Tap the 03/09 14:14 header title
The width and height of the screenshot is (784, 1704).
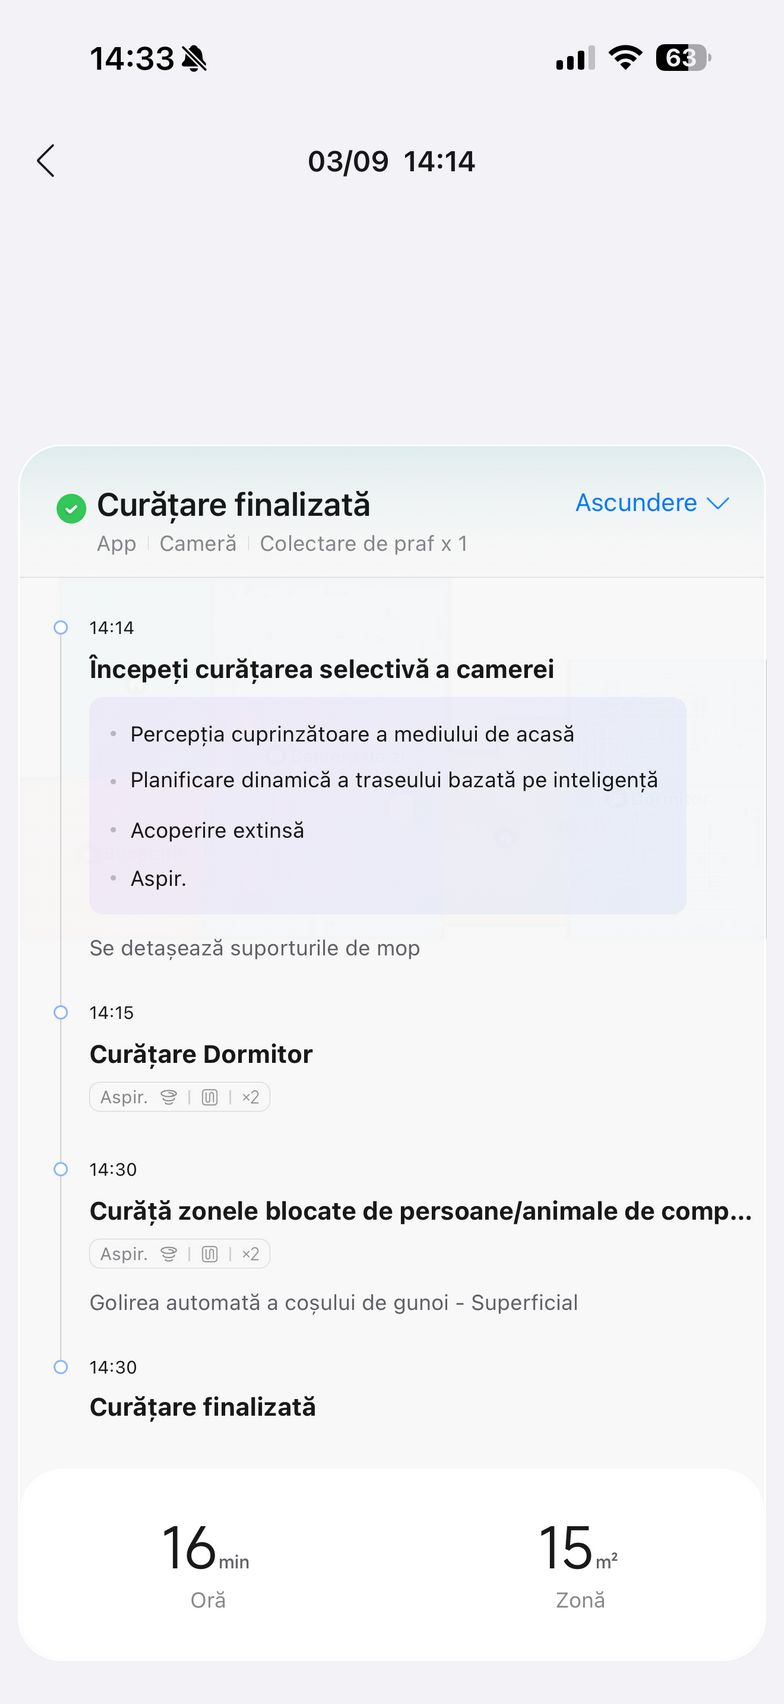(x=391, y=161)
